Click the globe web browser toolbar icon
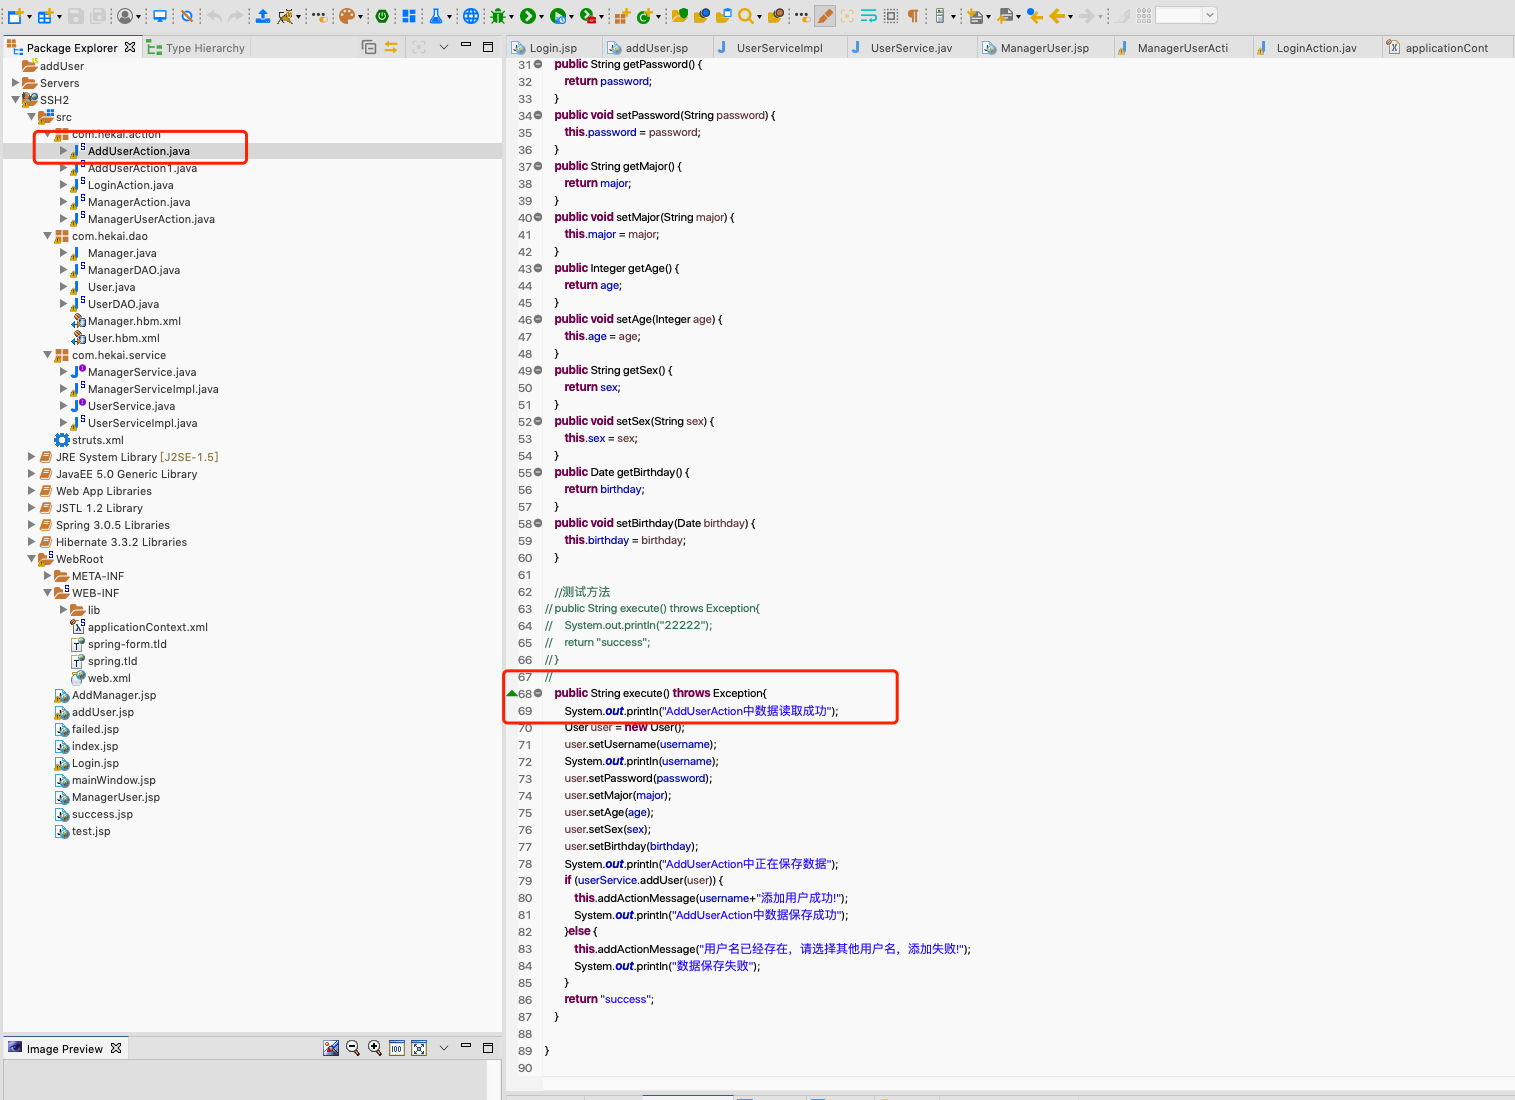The width and height of the screenshot is (1515, 1100). tap(470, 15)
